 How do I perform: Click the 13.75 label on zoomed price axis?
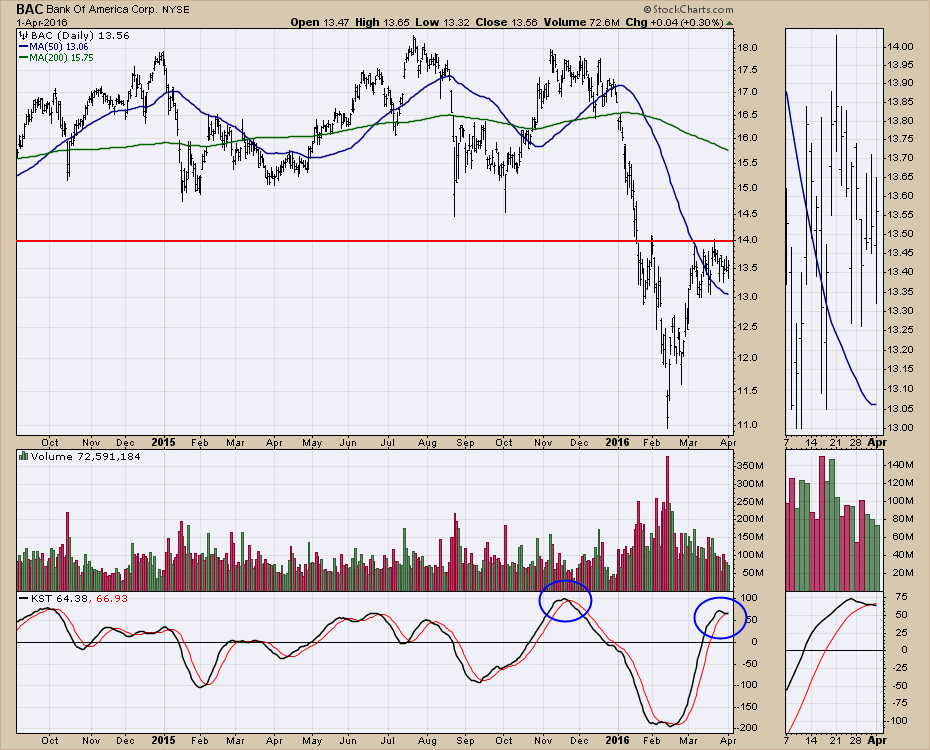click(x=901, y=139)
